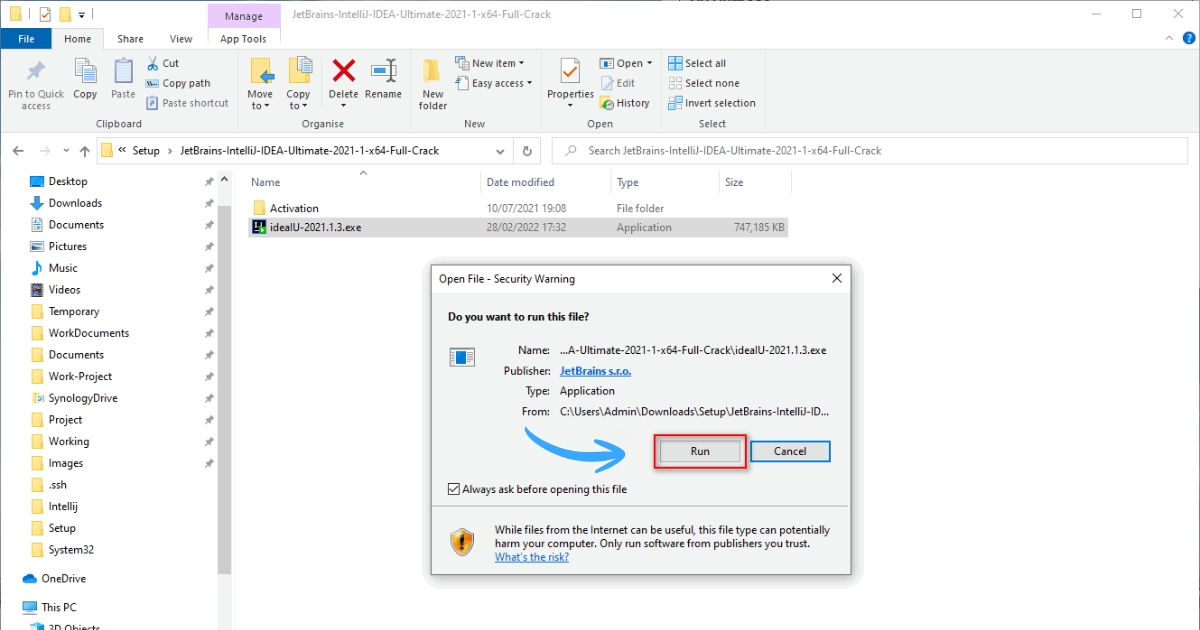Choose Copy path in the ribbon
The width and height of the screenshot is (1200, 630).
[x=178, y=83]
